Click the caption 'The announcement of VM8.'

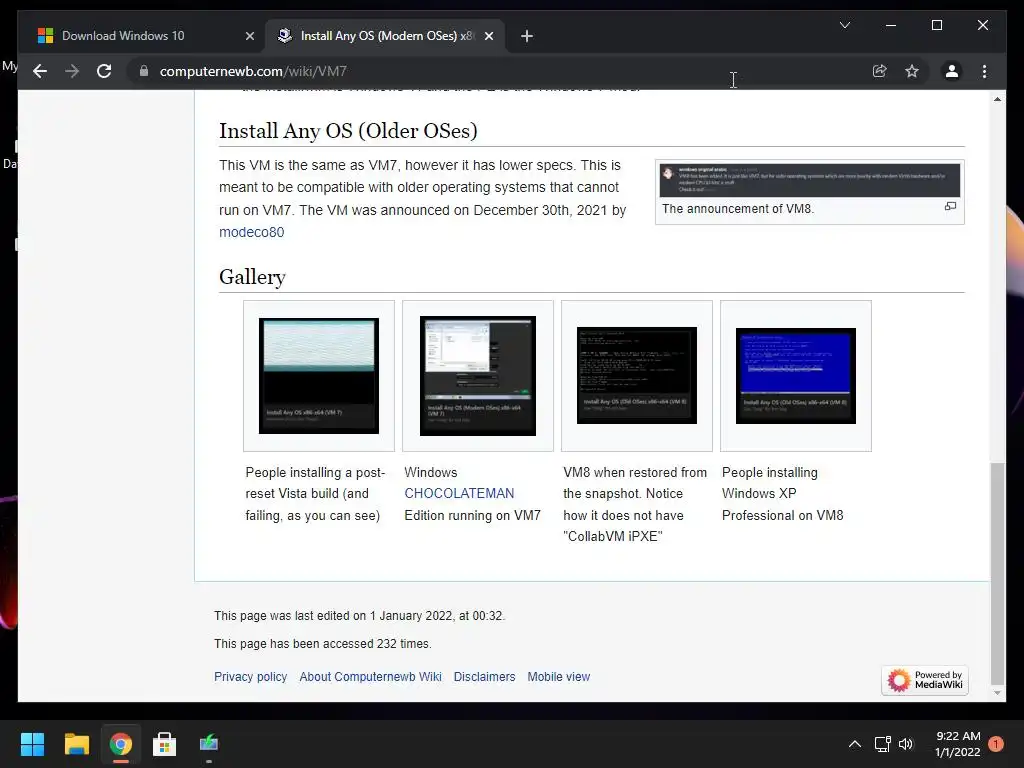tap(738, 209)
